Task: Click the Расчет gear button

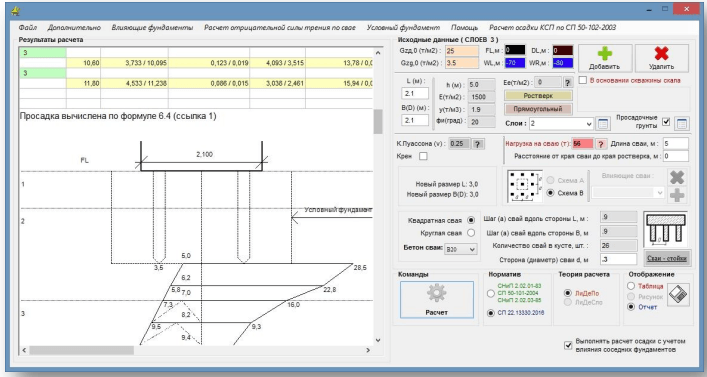Action: pyautogui.click(x=436, y=299)
